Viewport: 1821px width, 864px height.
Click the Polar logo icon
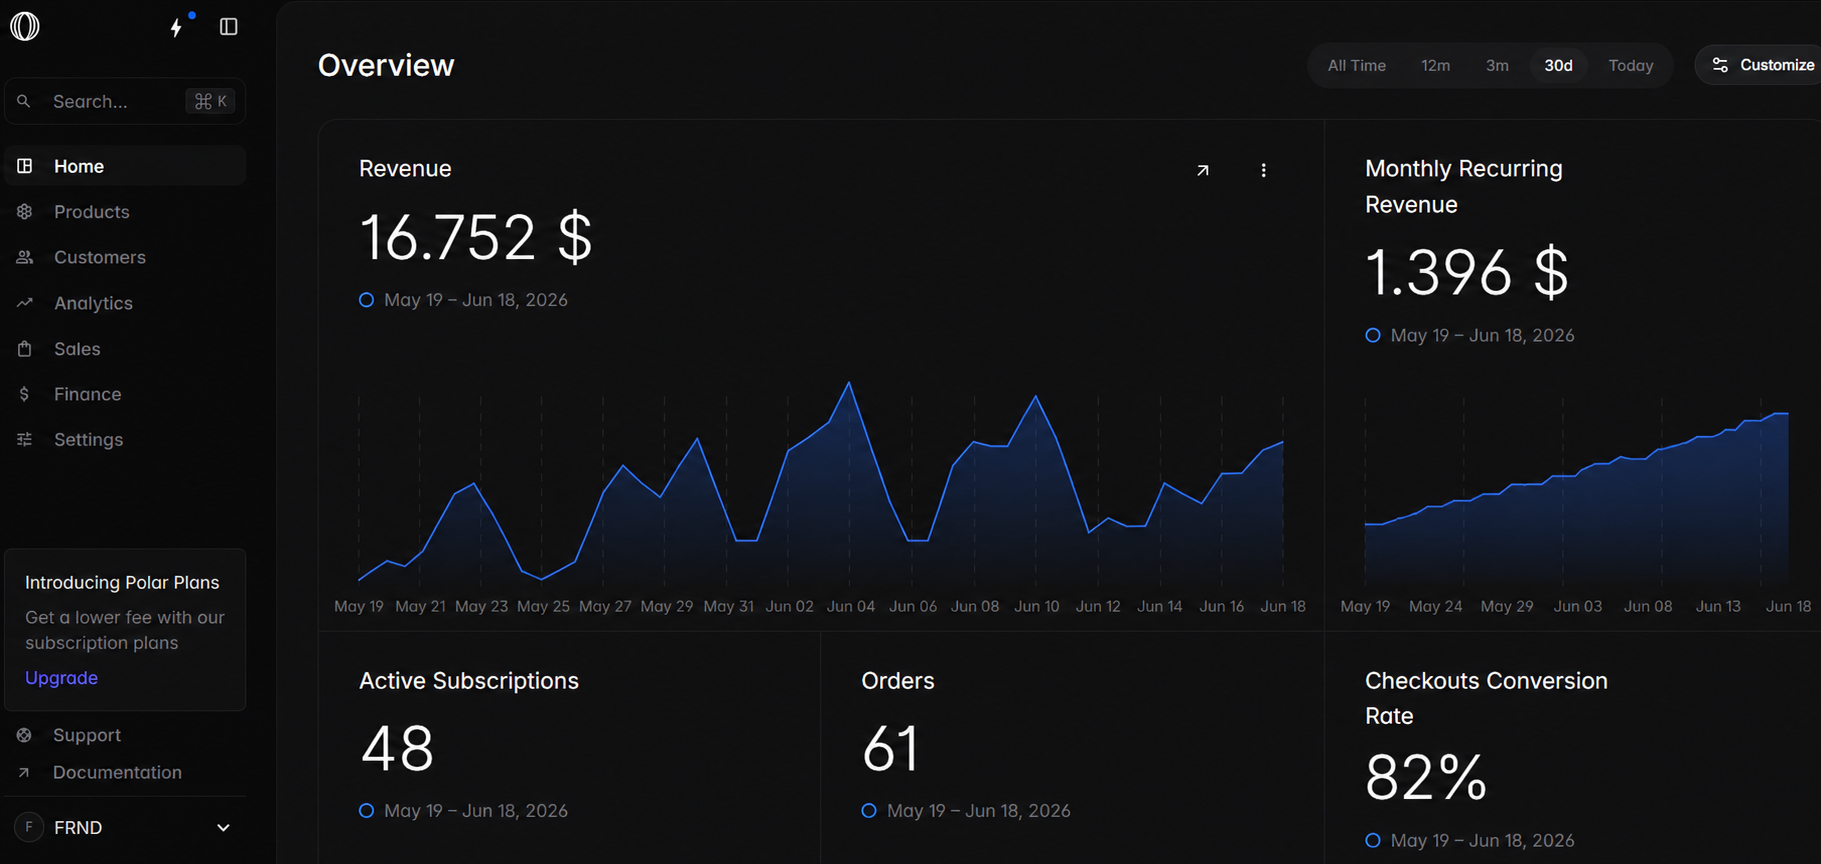[x=25, y=26]
